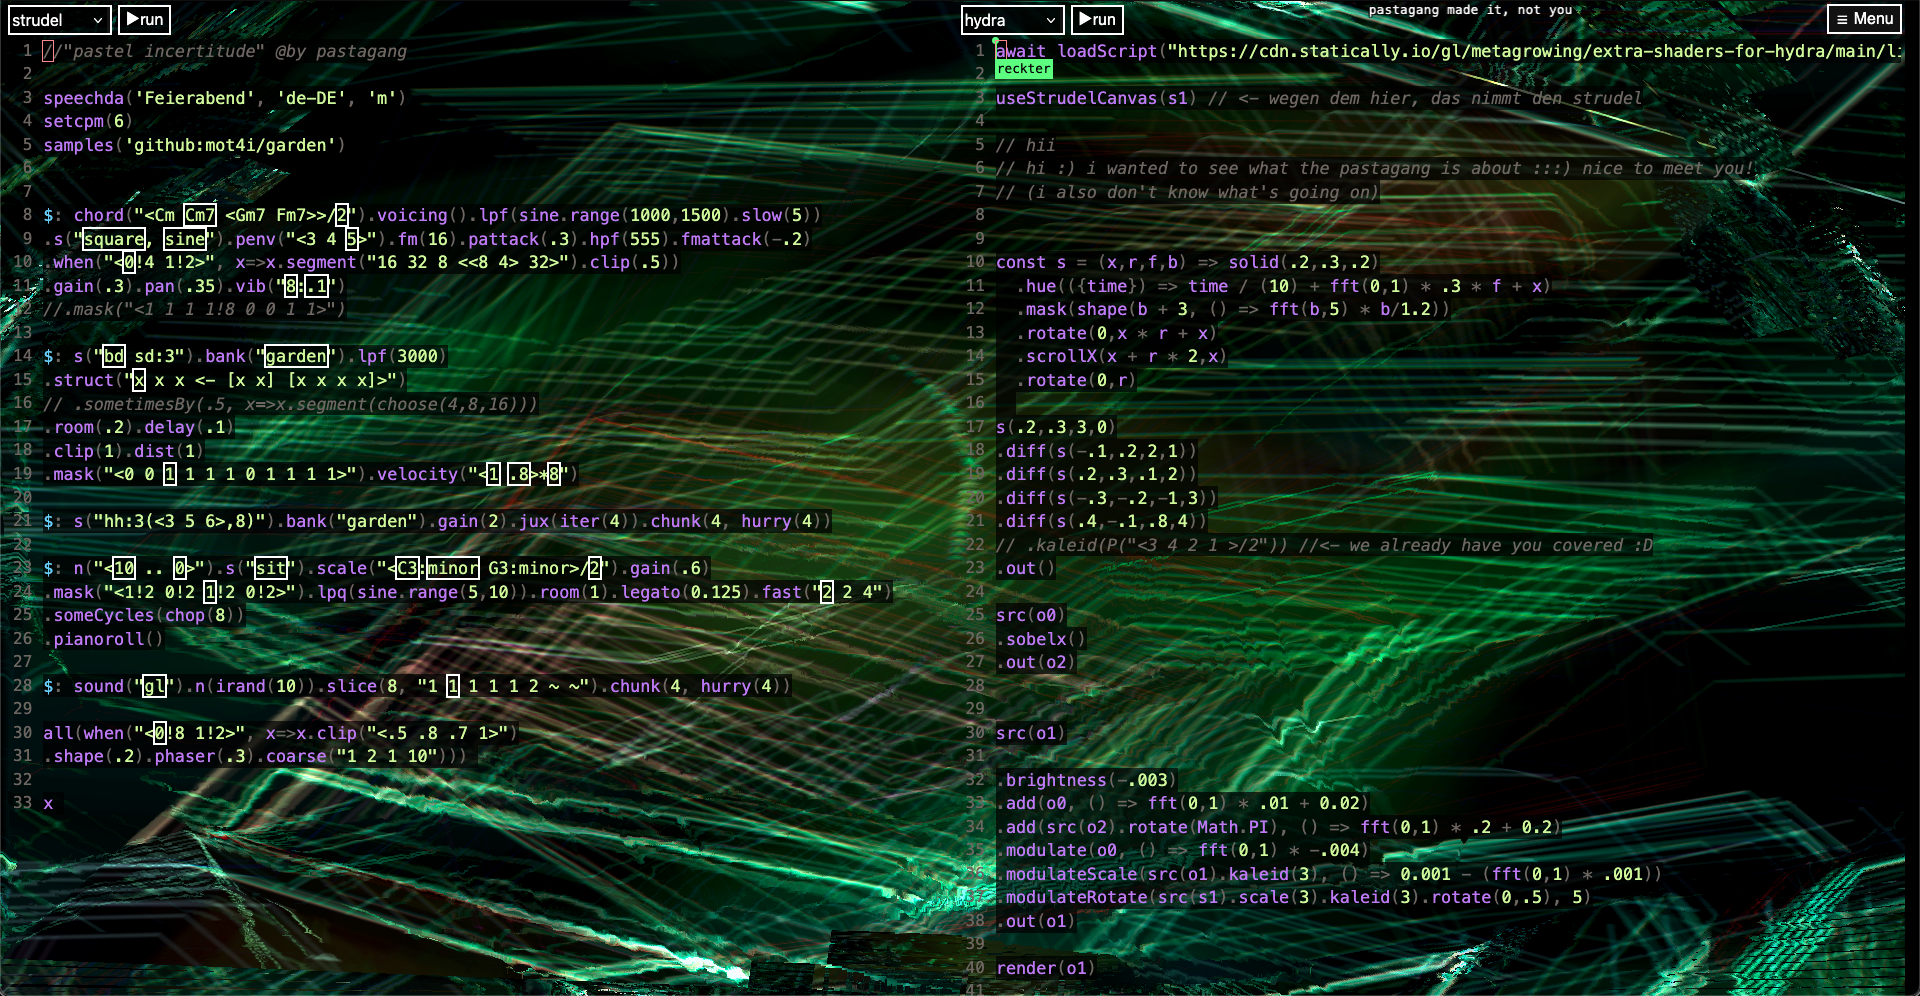Run the strudel pane code
This screenshot has width=1920, height=996.
pos(144,20)
